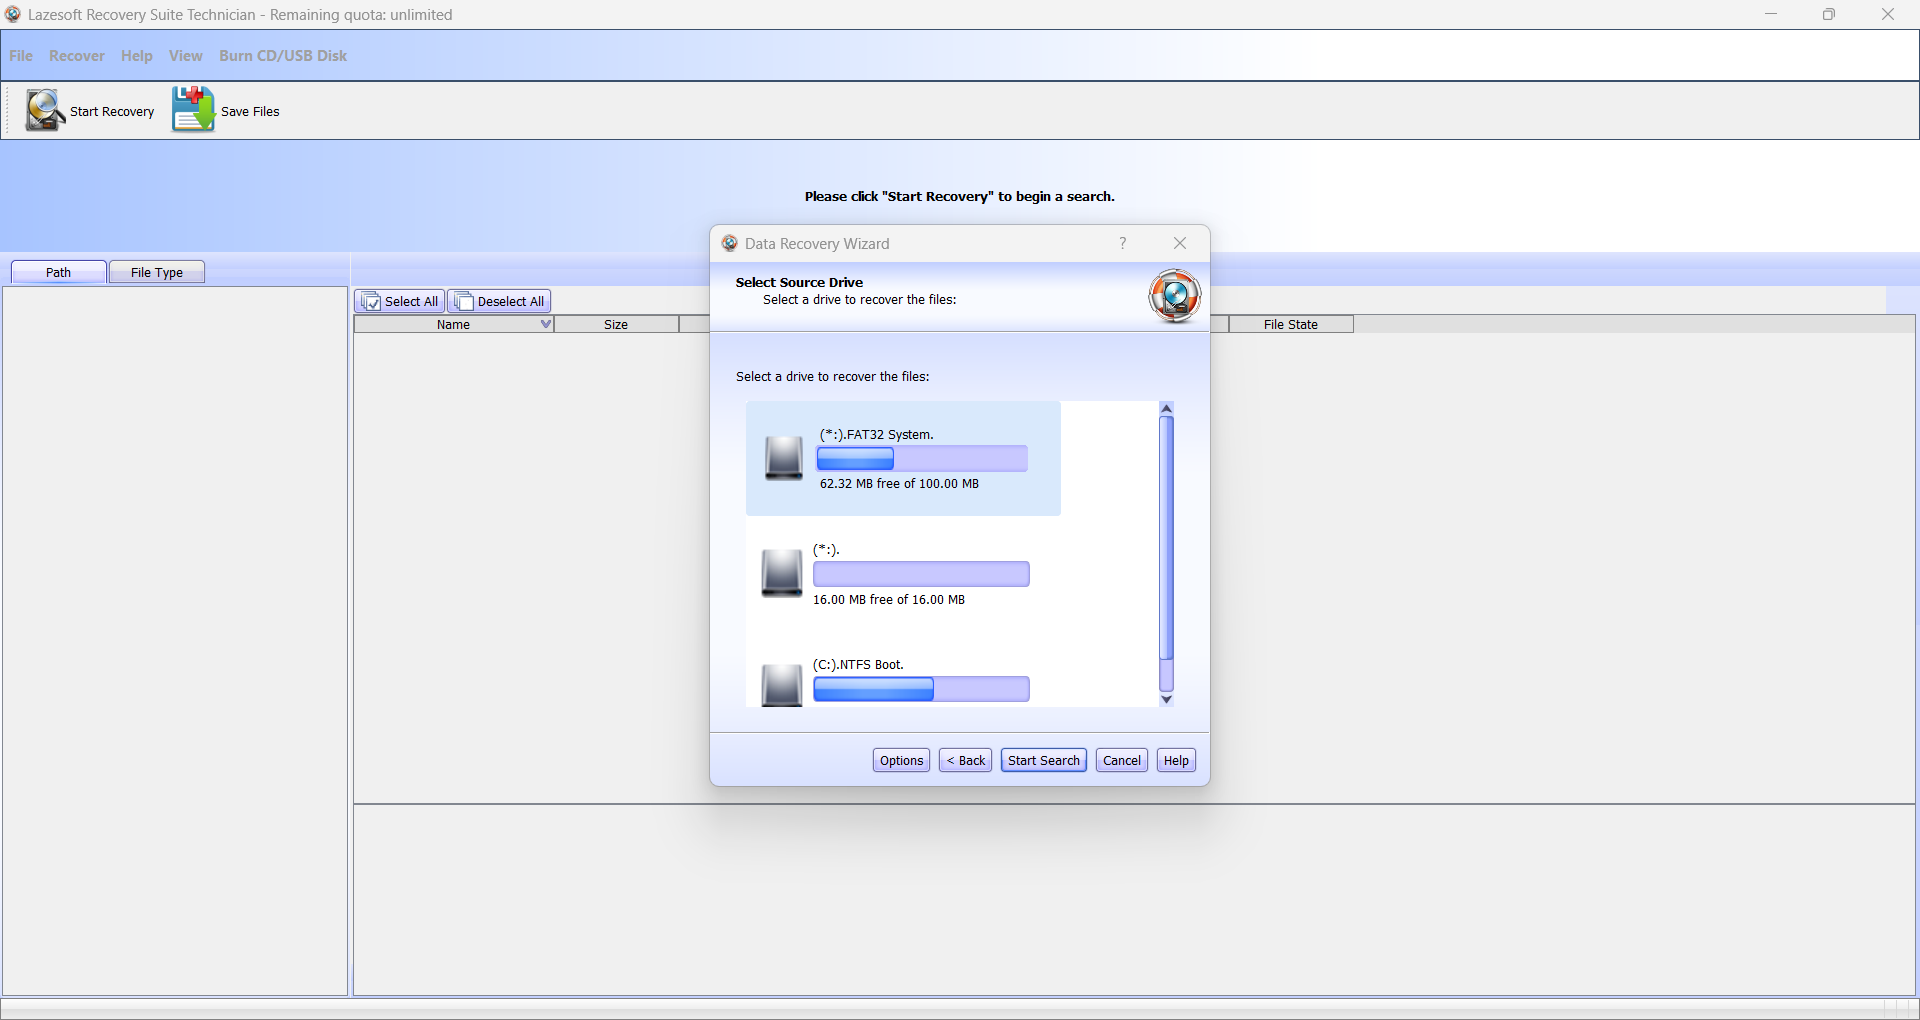Restore down the Lazesoft main window
This screenshot has width=1920, height=1020.
(x=1829, y=14)
